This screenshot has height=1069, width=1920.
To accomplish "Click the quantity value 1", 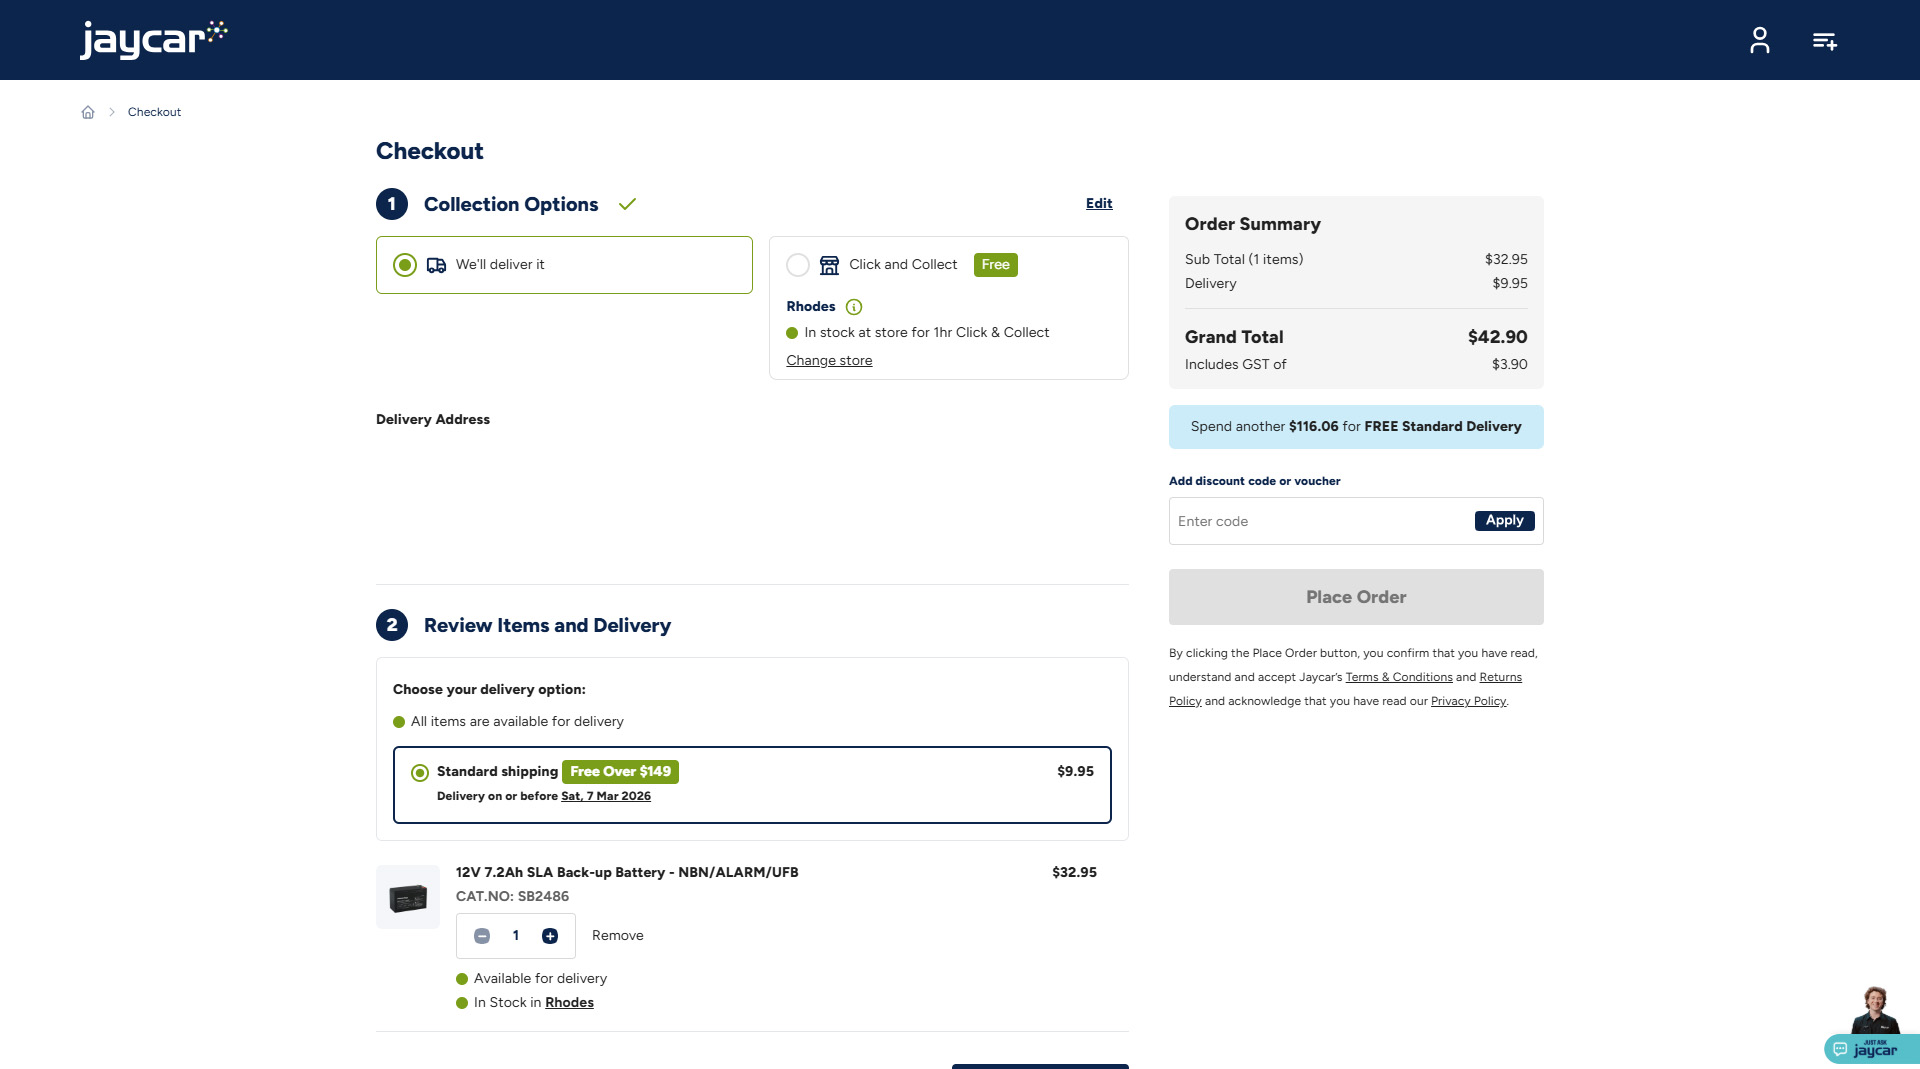I will (x=516, y=936).
